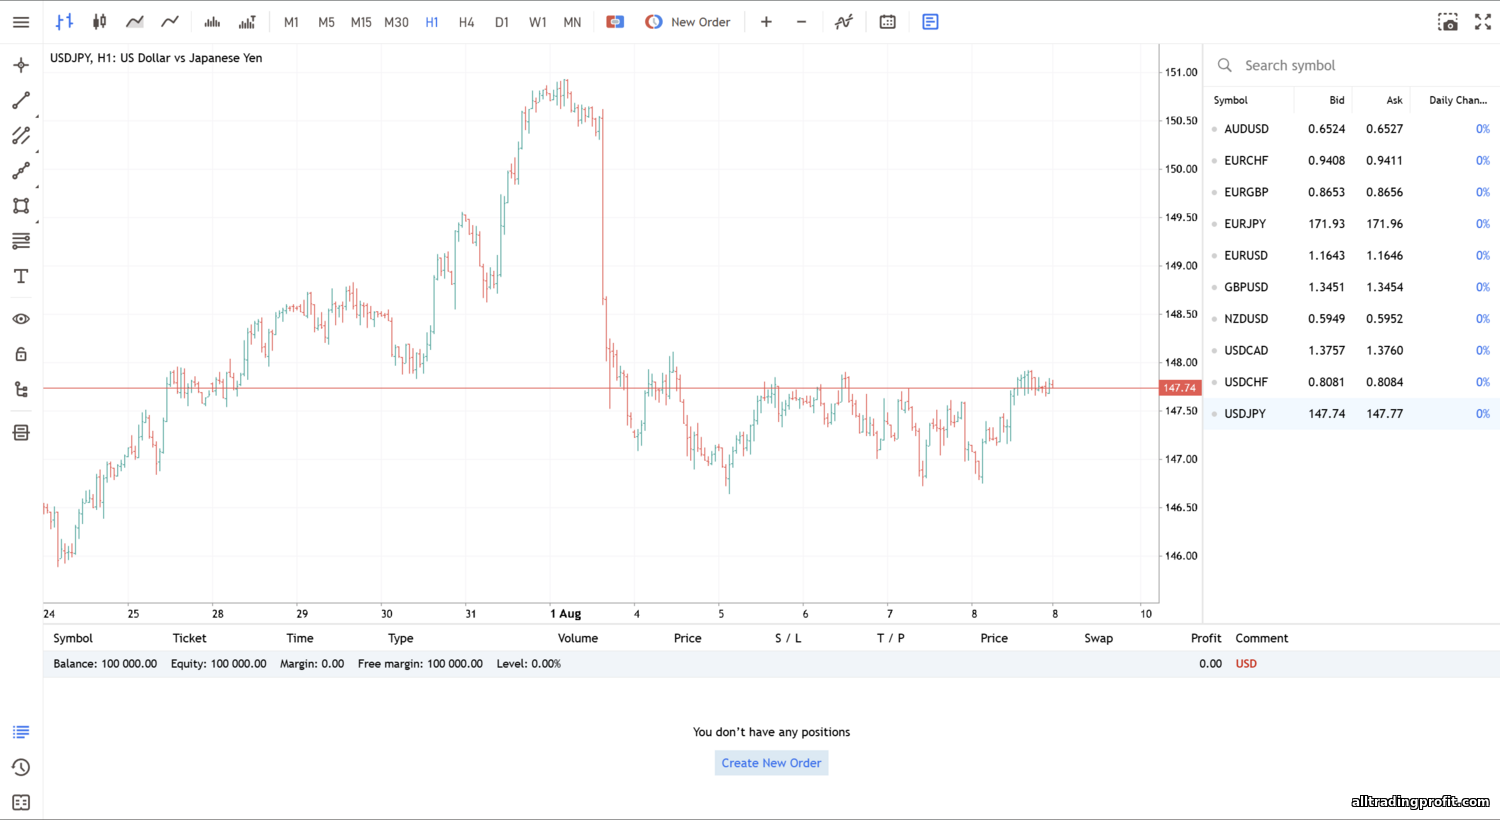1500x820 pixels.
Task: Select the text annotation tool
Action: click(x=21, y=277)
